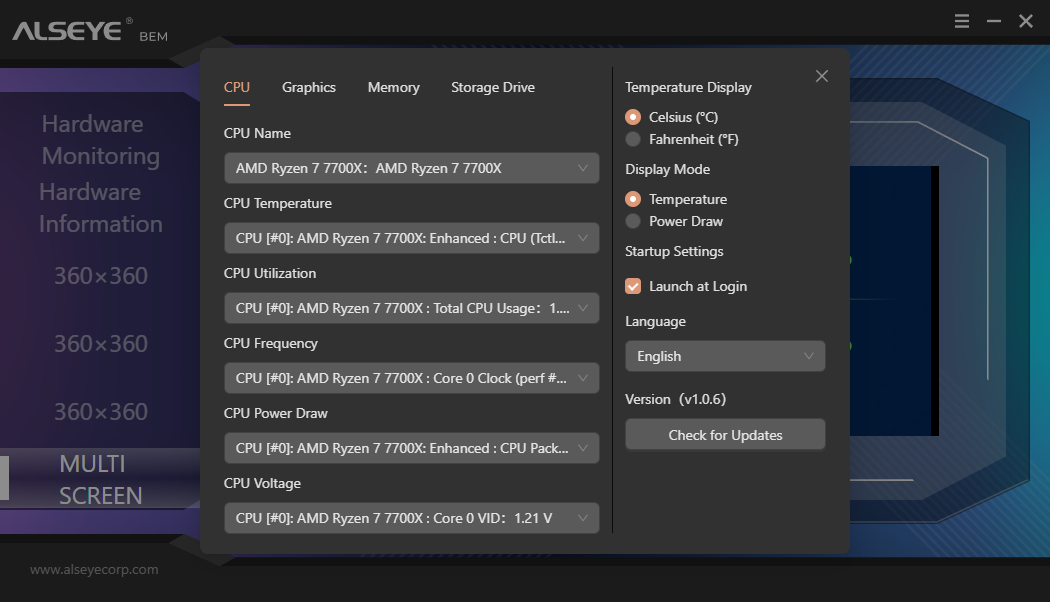Click the Temperature Display heading
1050x602 pixels.
coord(688,88)
